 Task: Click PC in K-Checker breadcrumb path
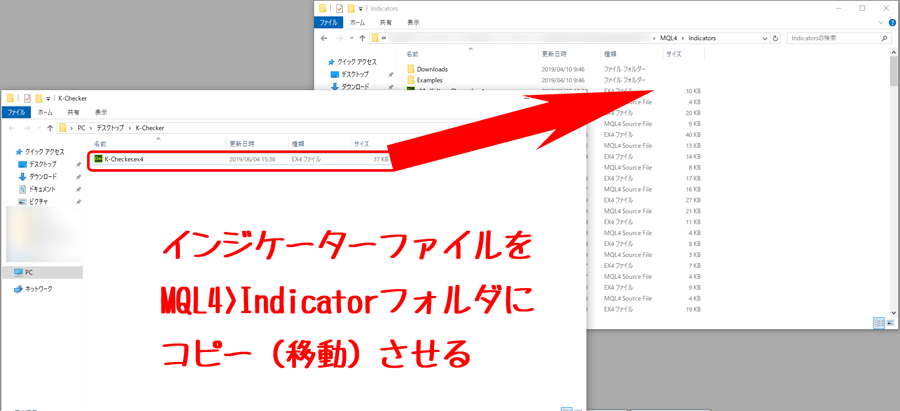coord(82,128)
